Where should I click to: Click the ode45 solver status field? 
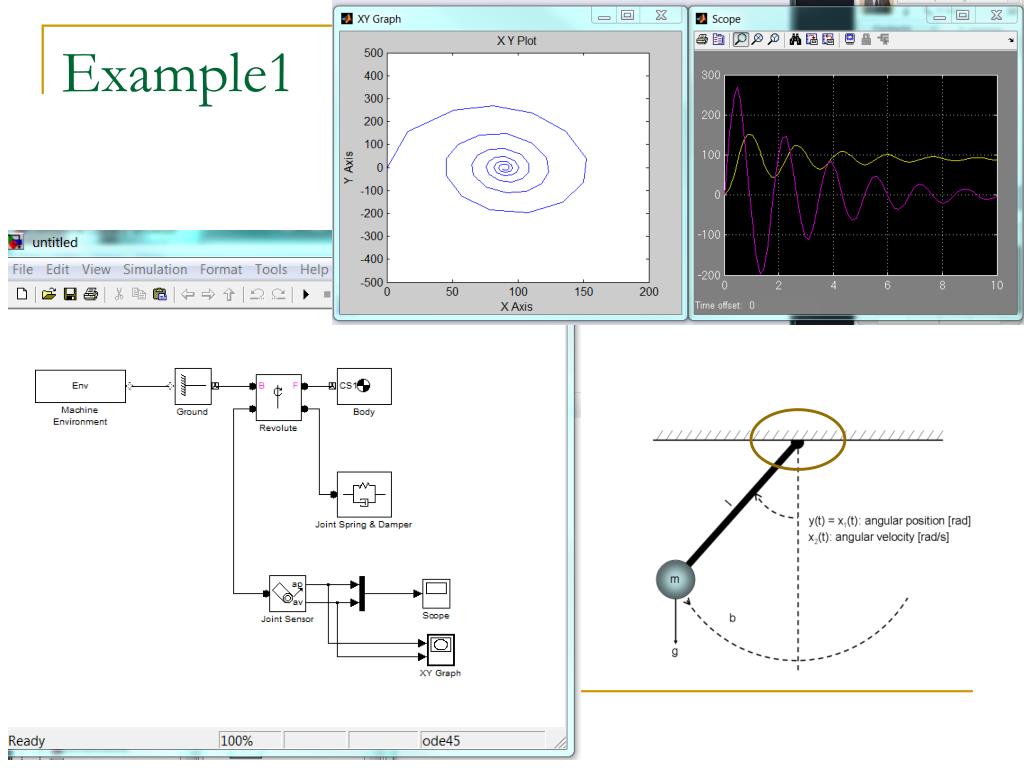pyautogui.click(x=482, y=740)
